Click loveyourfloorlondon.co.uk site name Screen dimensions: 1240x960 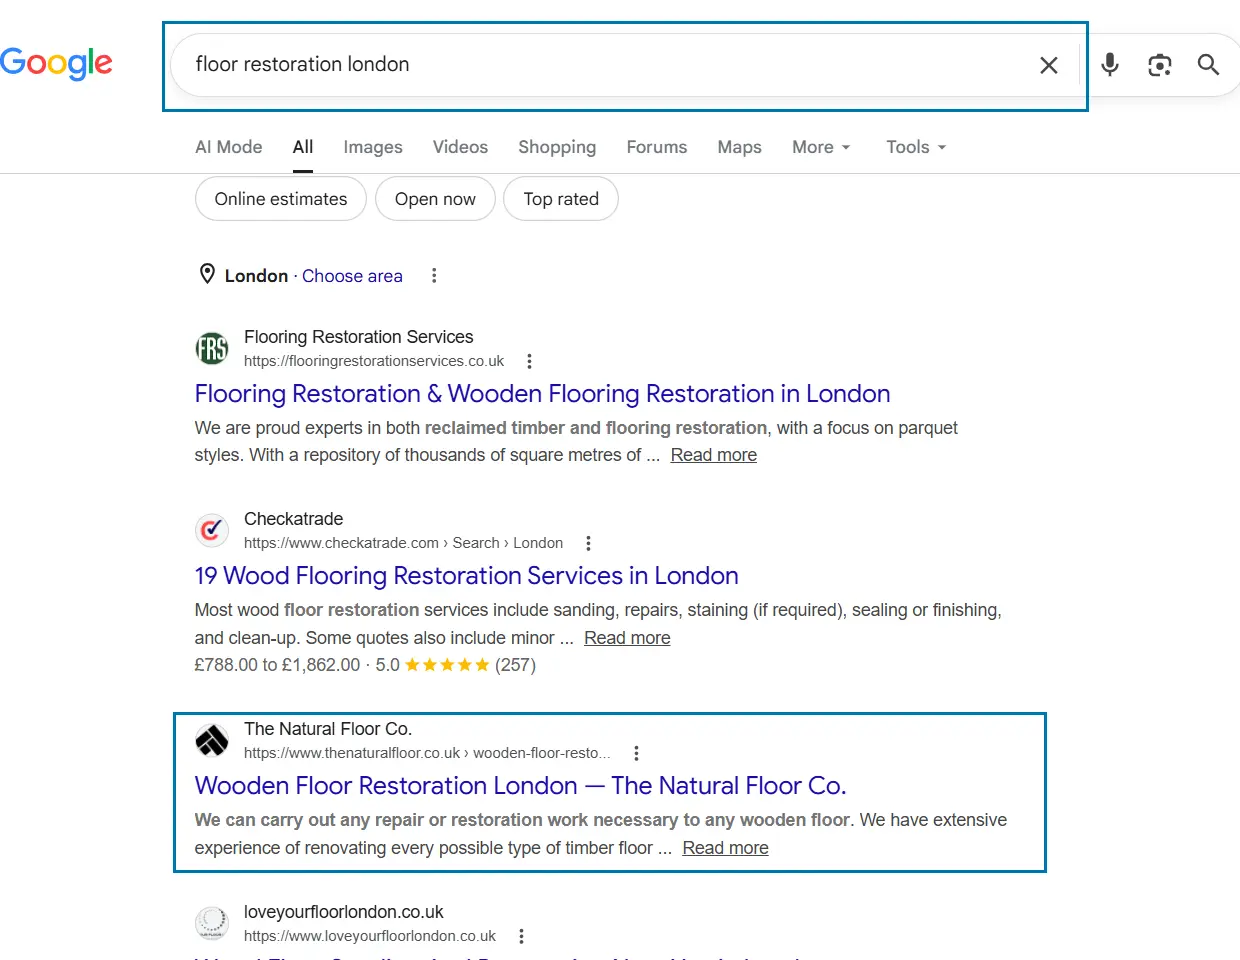[x=344, y=912]
